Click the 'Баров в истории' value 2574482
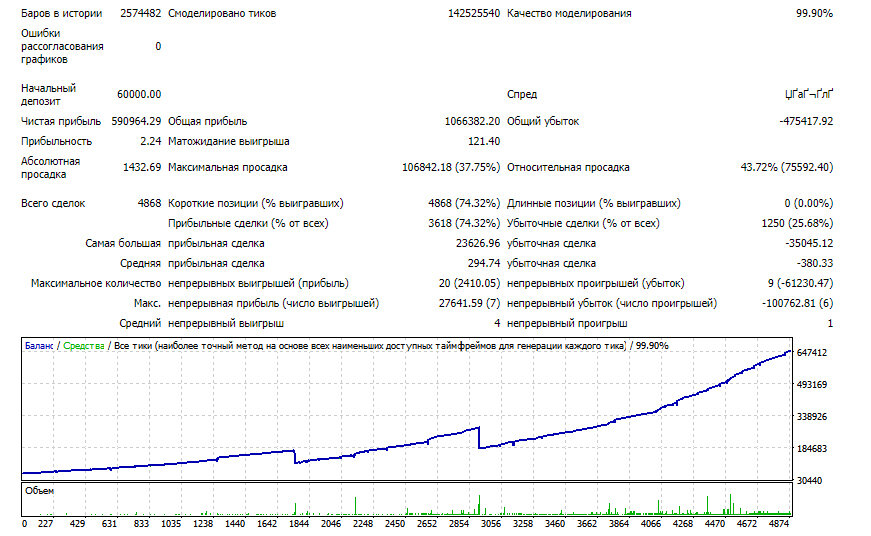Viewport: 871px width, 536px height. 141,13
